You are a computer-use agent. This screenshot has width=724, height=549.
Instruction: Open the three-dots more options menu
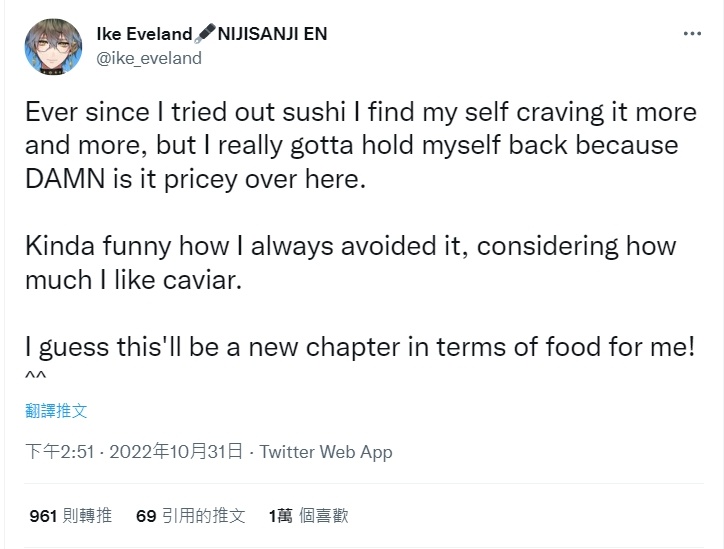(x=692, y=33)
